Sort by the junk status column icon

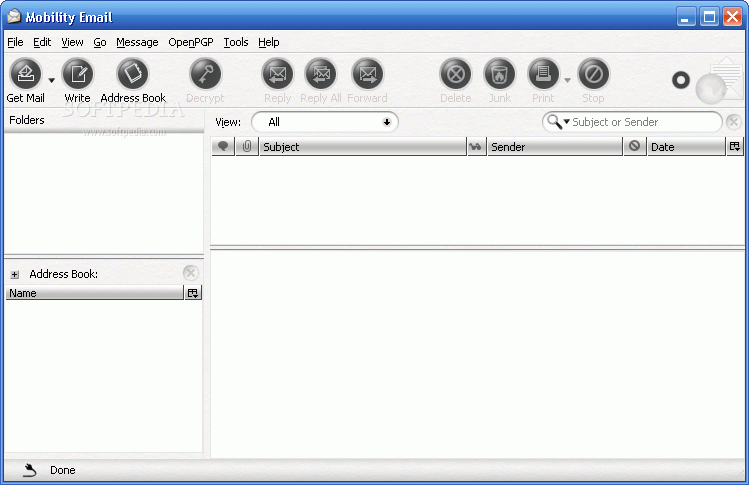[x=635, y=146]
